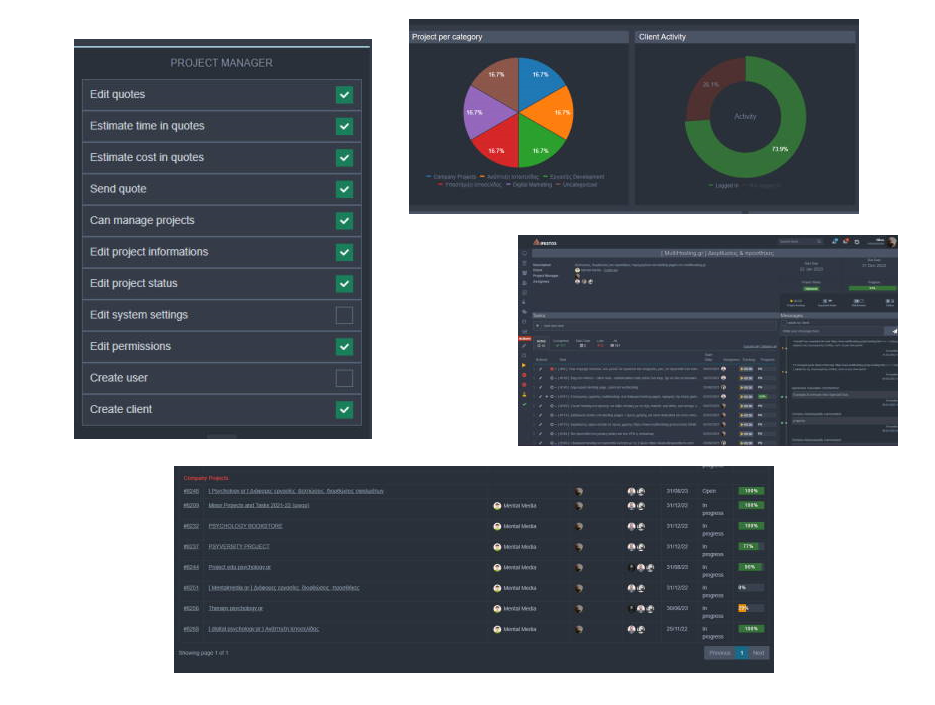The width and height of the screenshot is (935, 705).
Task: Toggle the Create client checkbox off
Action: (344, 410)
